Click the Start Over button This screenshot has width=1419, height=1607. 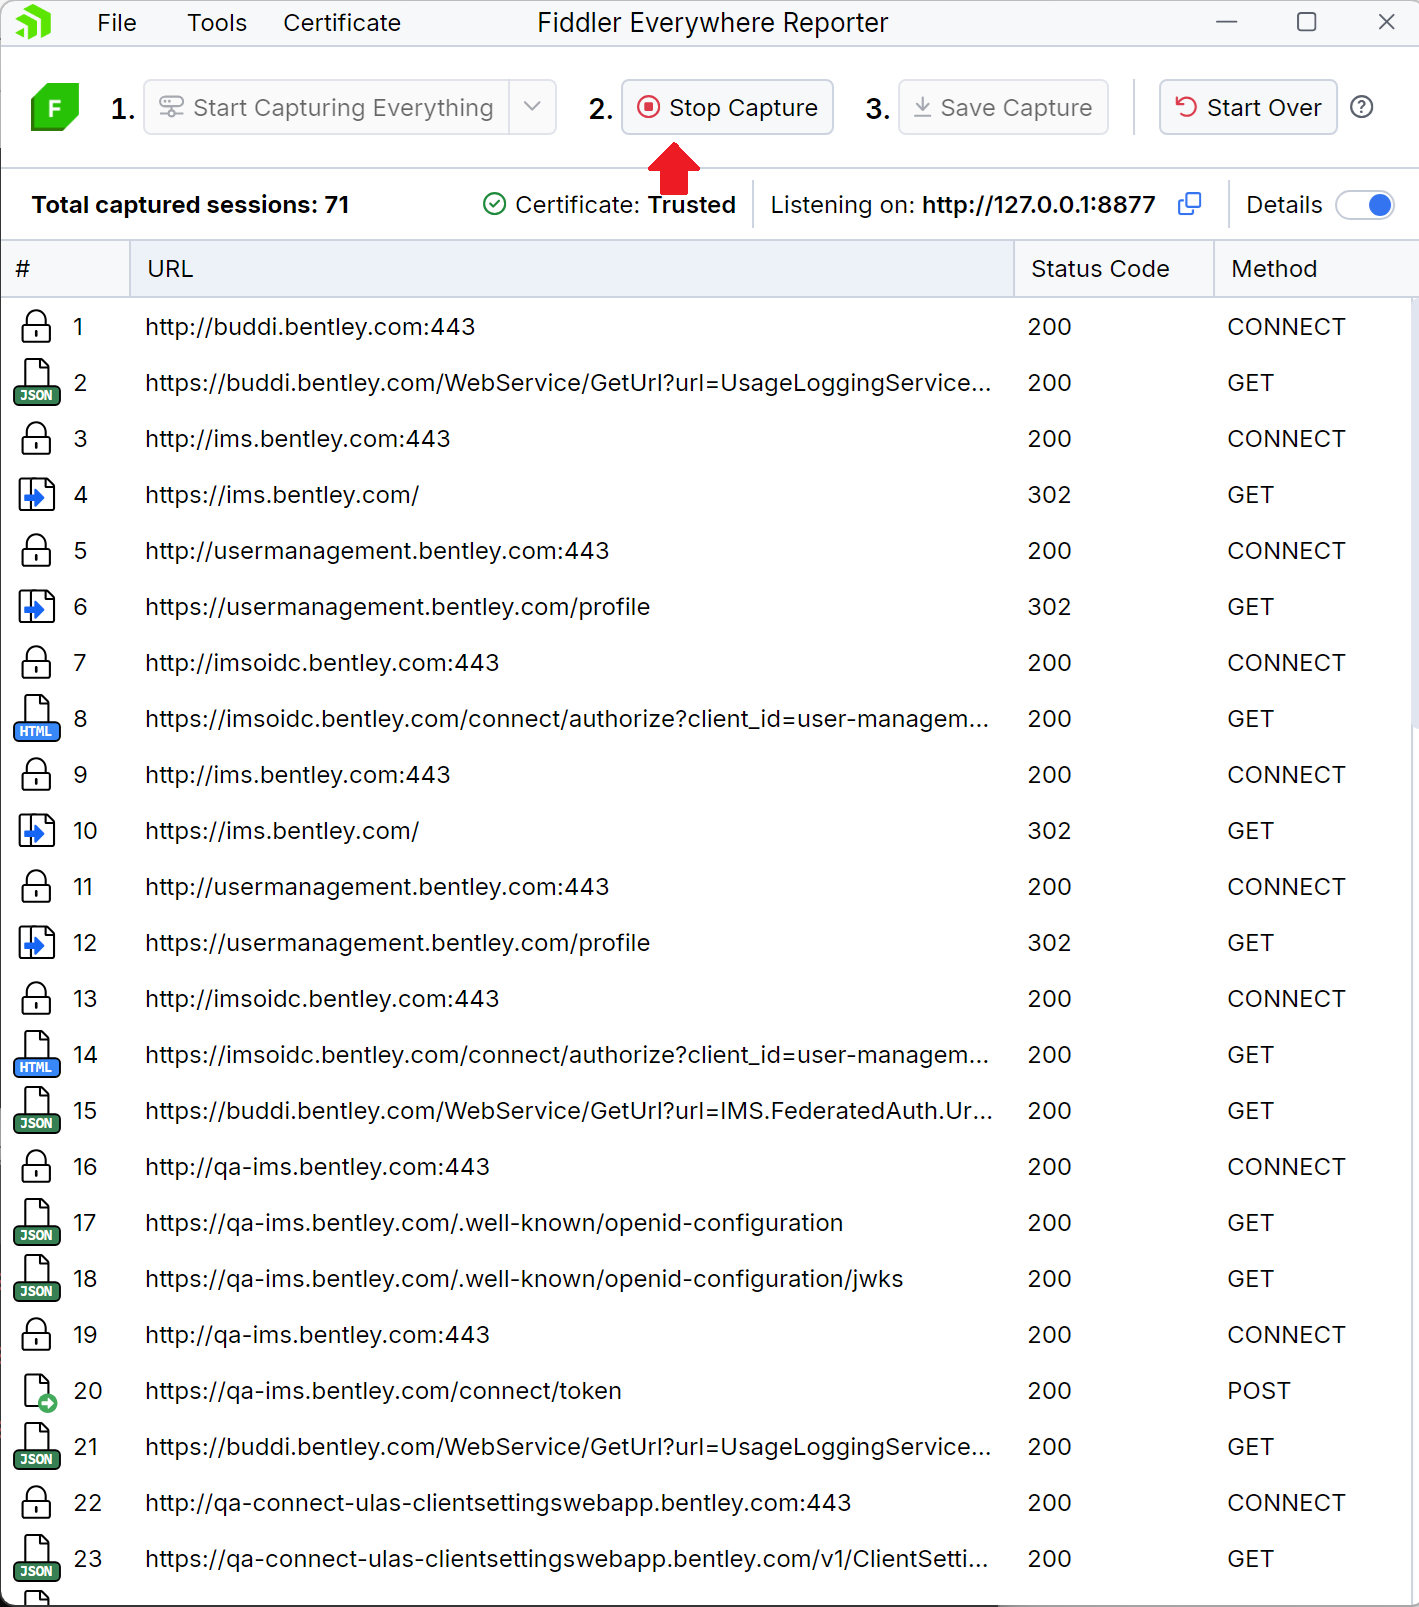pyautogui.click(x=1248, y=107)
